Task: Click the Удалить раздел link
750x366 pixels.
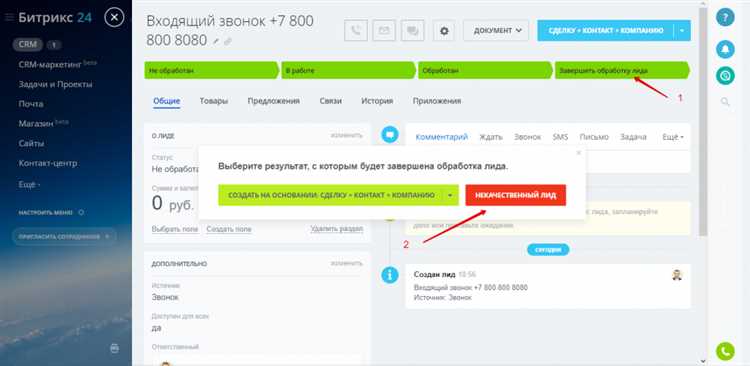Action: [337, 229]
